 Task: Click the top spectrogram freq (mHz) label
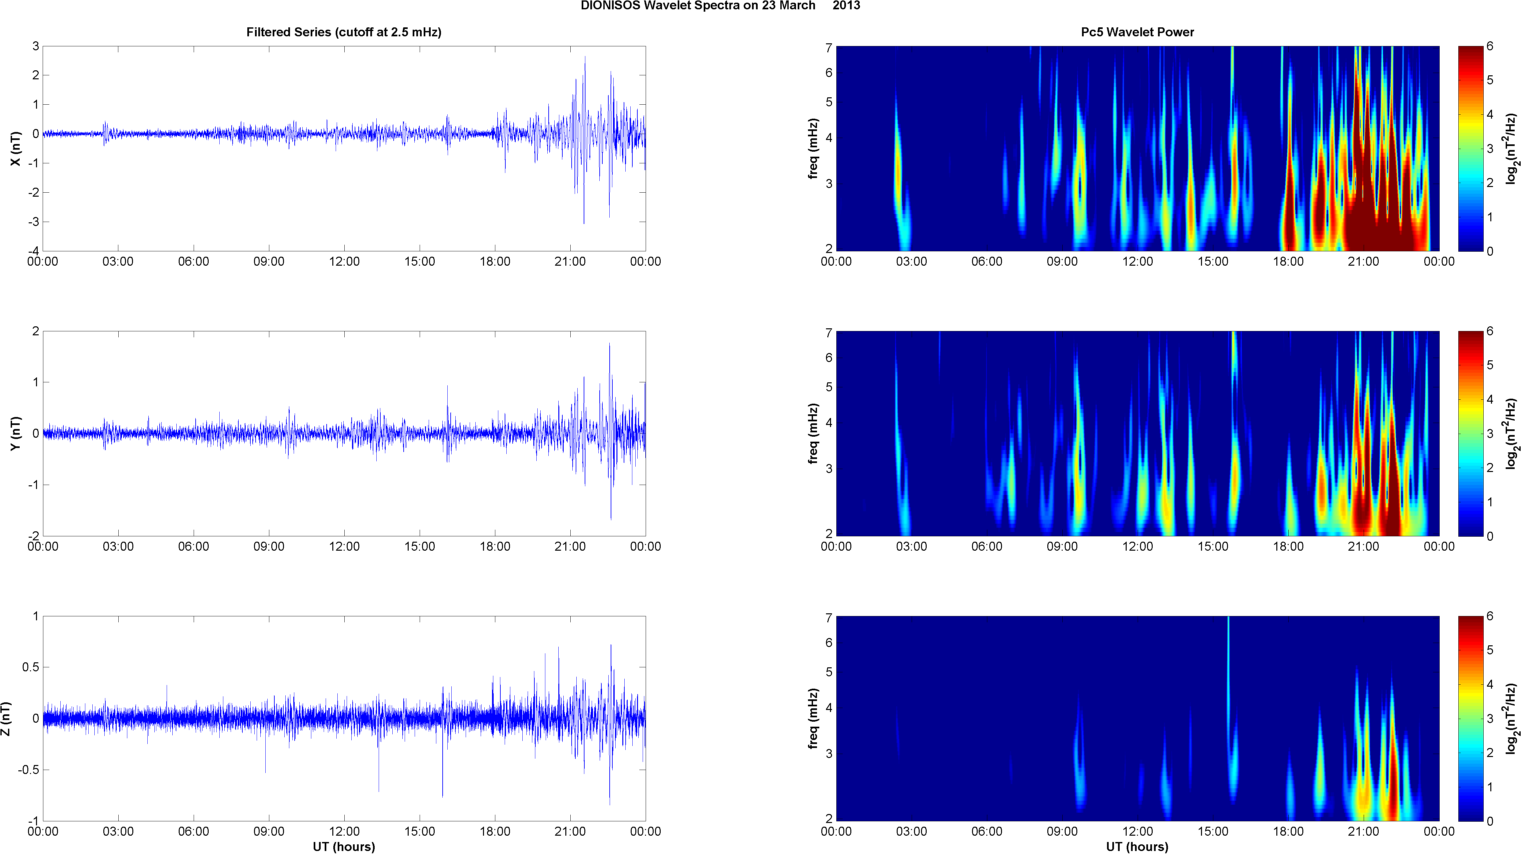tap(813, 148)
